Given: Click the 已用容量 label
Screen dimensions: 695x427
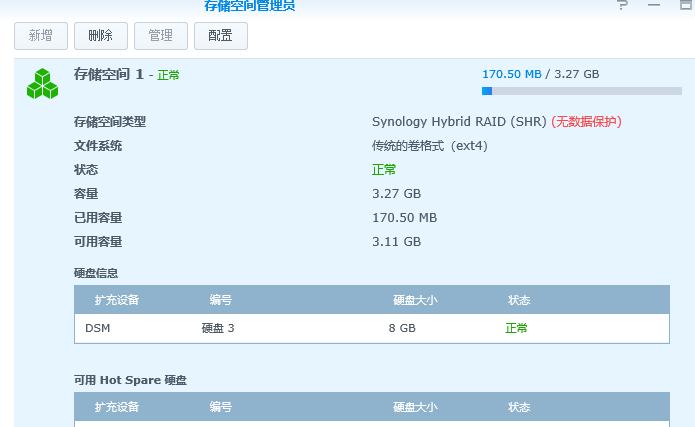Looking at the screenshot, I should 98,218.
